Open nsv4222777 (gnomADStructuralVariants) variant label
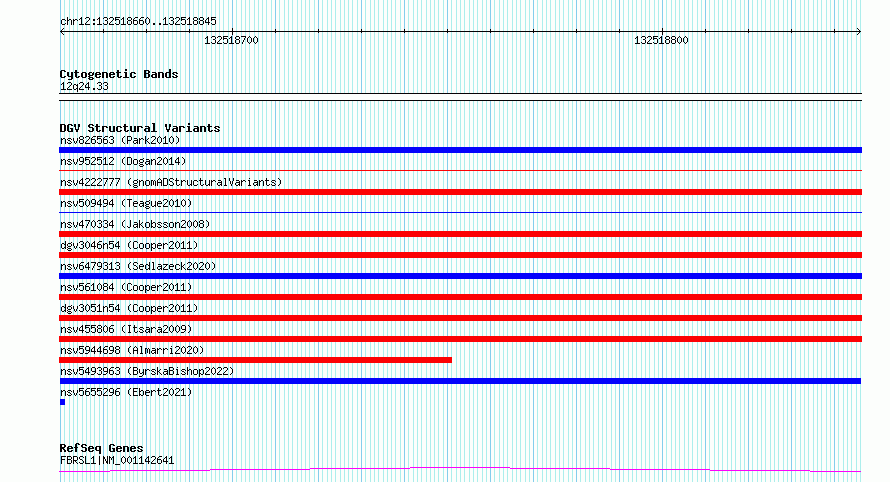Screen dimensions: 890x482 click(x=171, y=182)
